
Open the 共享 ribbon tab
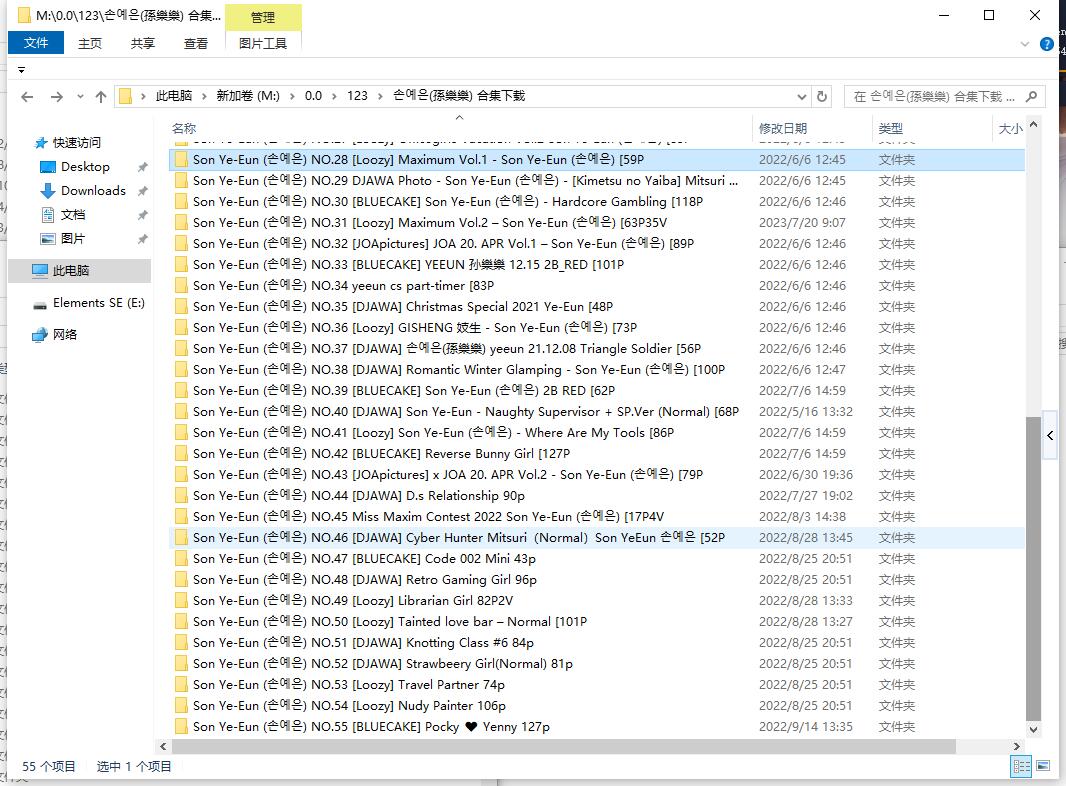point(143,44)
